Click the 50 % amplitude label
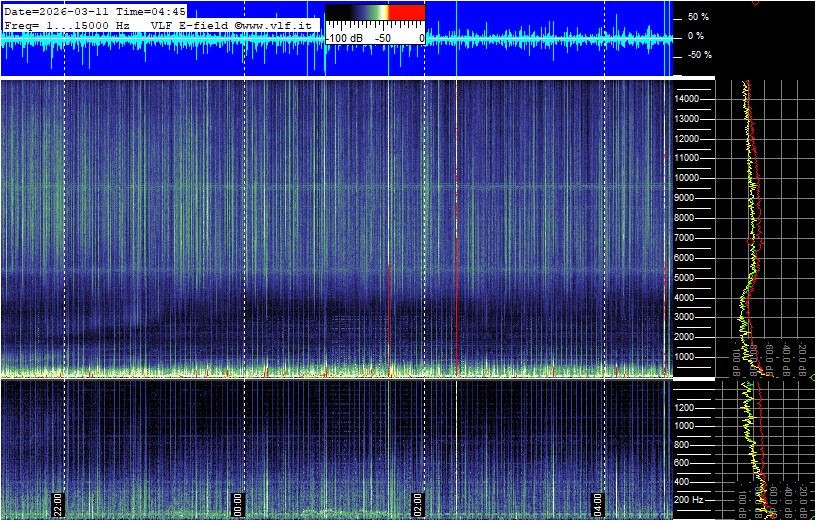The image size is (816, 521). 697,17
